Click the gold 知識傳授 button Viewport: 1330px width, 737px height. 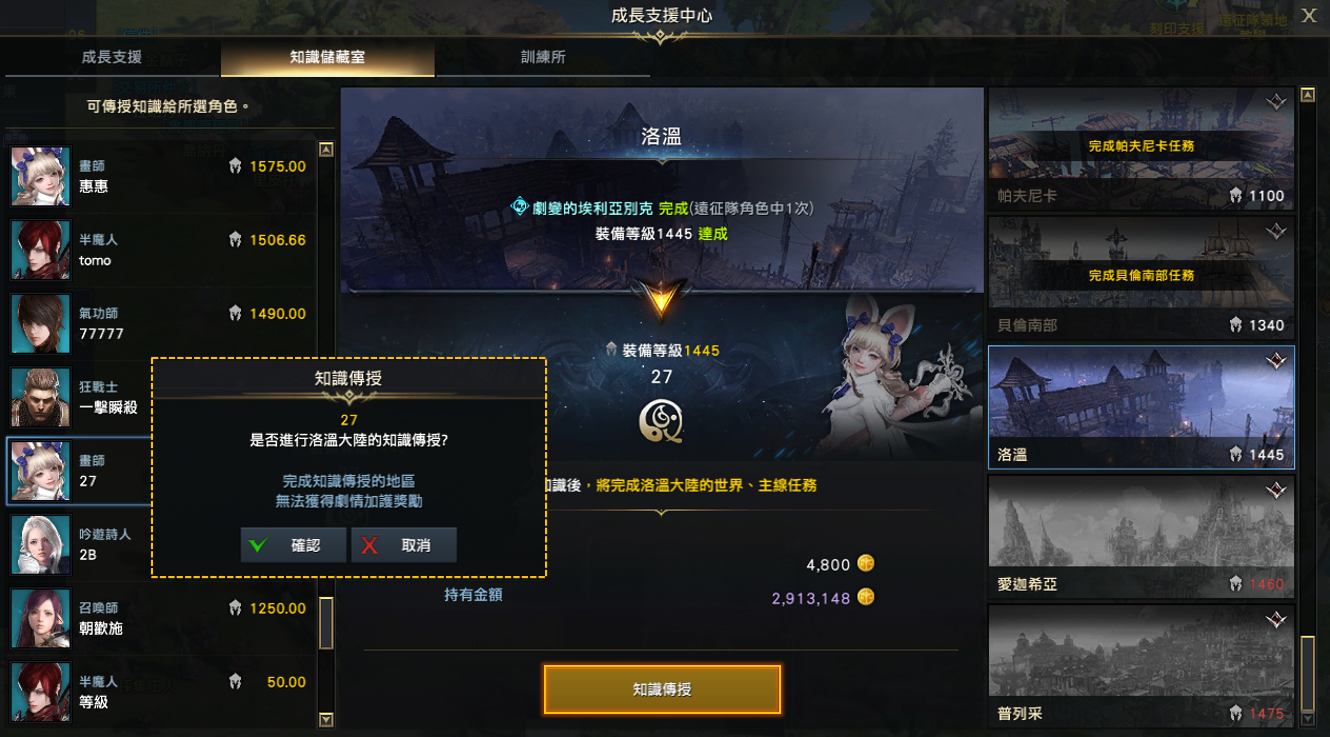(x=662, y=690)
